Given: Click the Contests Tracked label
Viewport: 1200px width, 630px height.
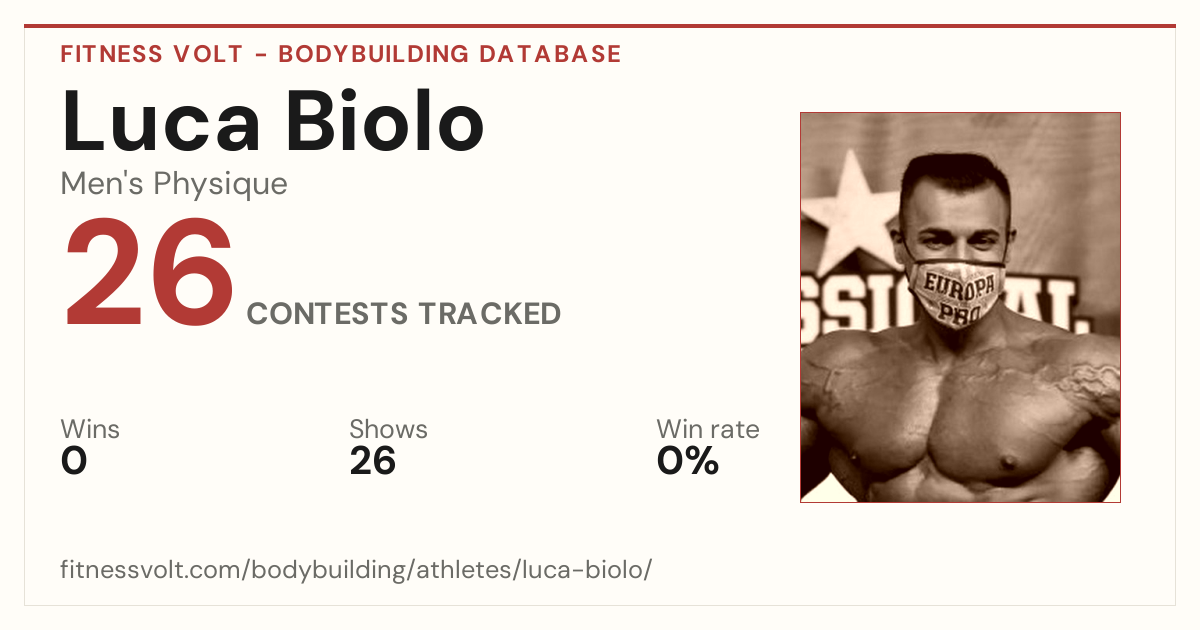Looking at the screenshot, I should coord(404,314).
